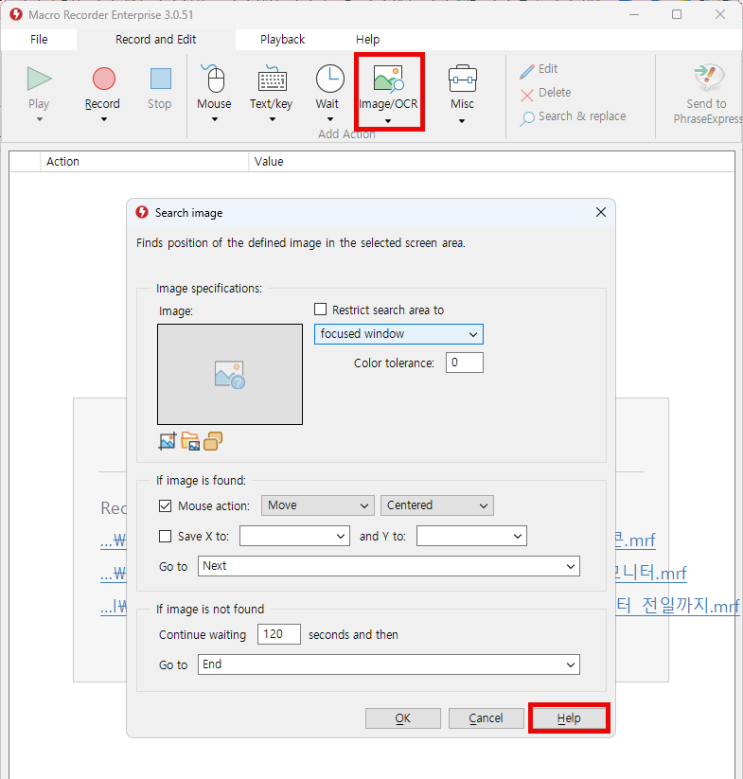Viewport: 743px width, 779px height.
Task: Start recording with the Record icon
Action: (104, 79)
